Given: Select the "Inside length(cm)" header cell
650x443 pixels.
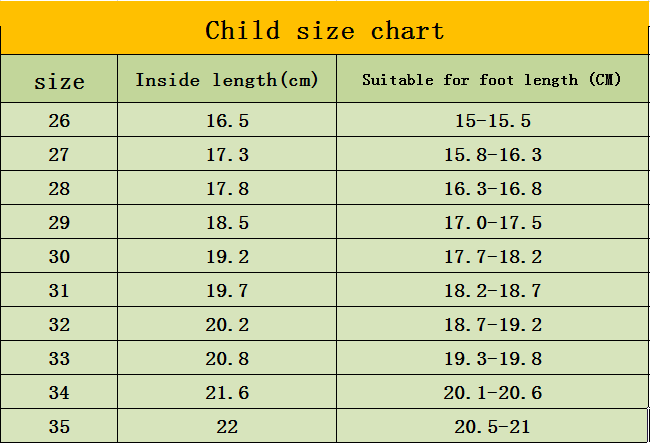Looking at the screenshot, I should coord(227,80).
